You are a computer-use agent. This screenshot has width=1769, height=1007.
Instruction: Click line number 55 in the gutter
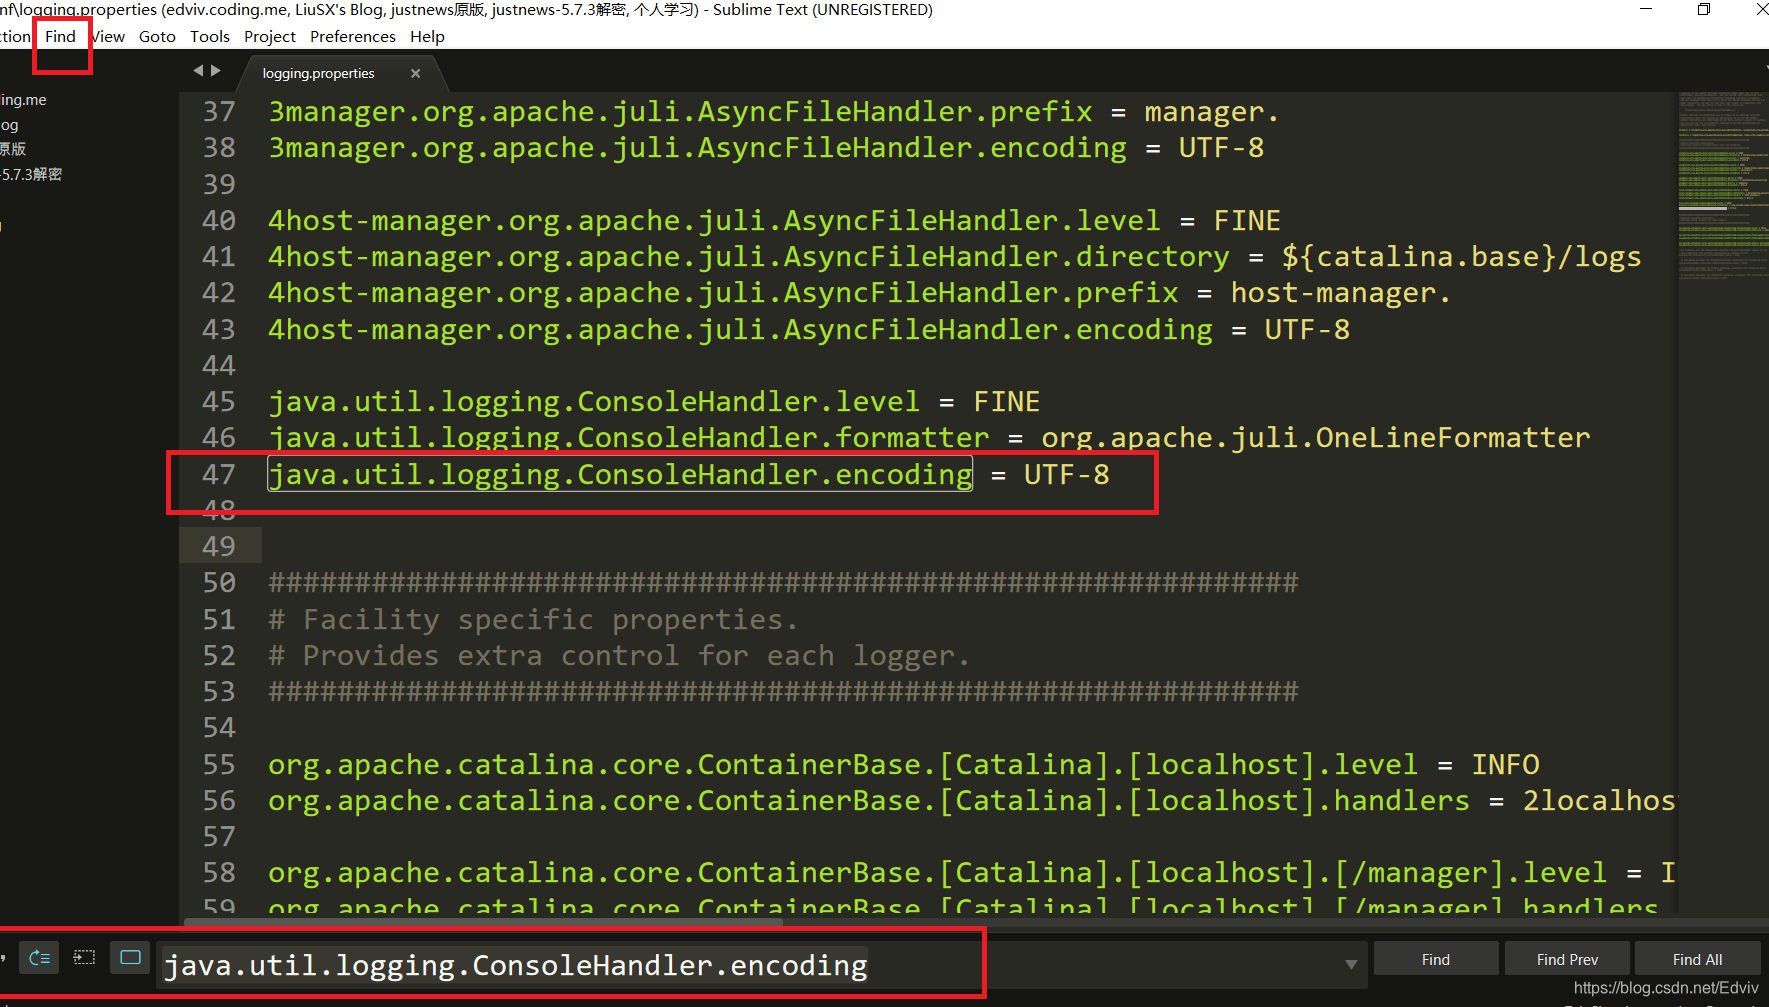click(219, 764)
